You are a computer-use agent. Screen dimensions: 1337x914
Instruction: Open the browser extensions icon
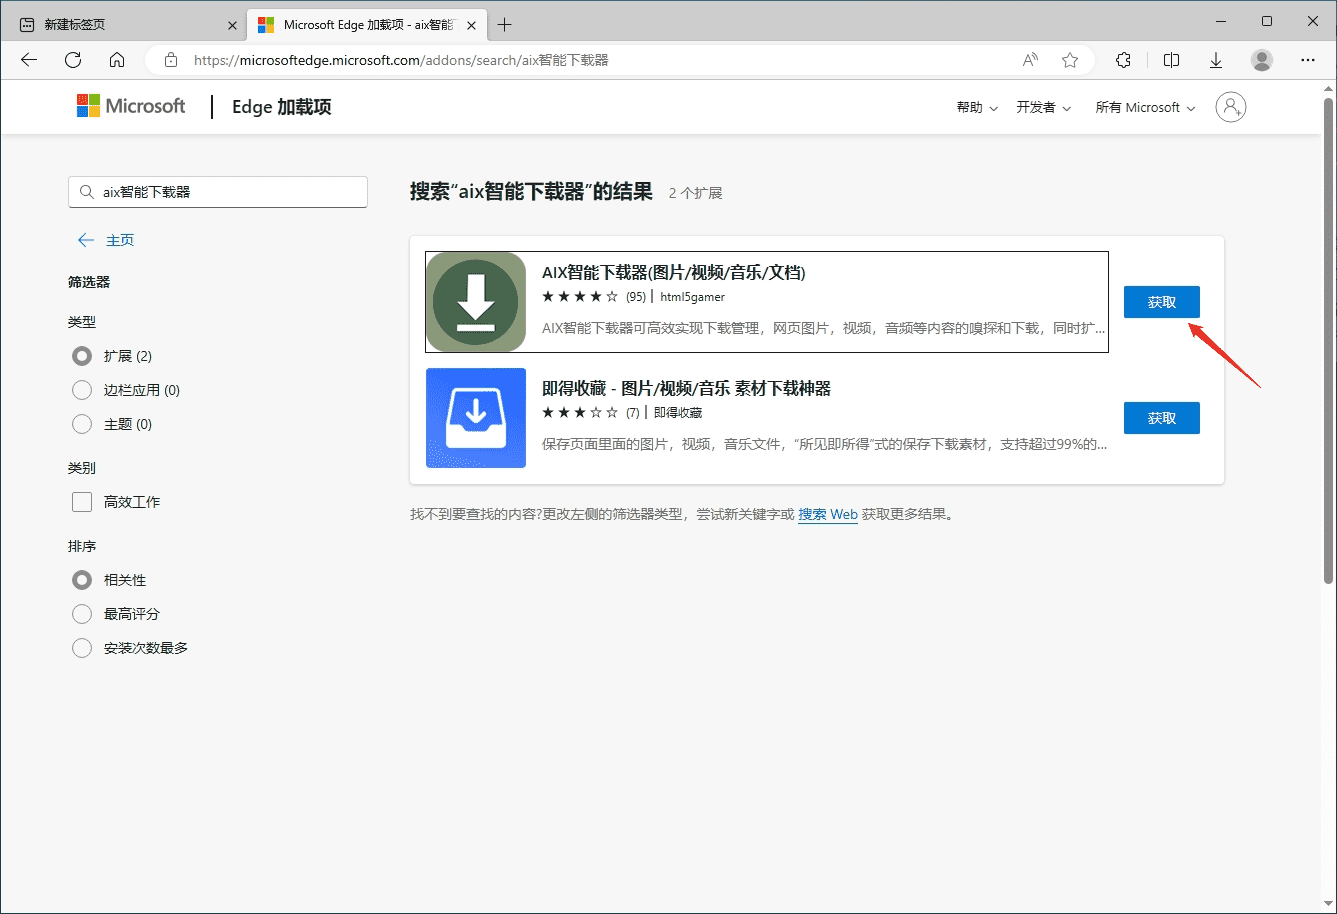click(1123, 60)
